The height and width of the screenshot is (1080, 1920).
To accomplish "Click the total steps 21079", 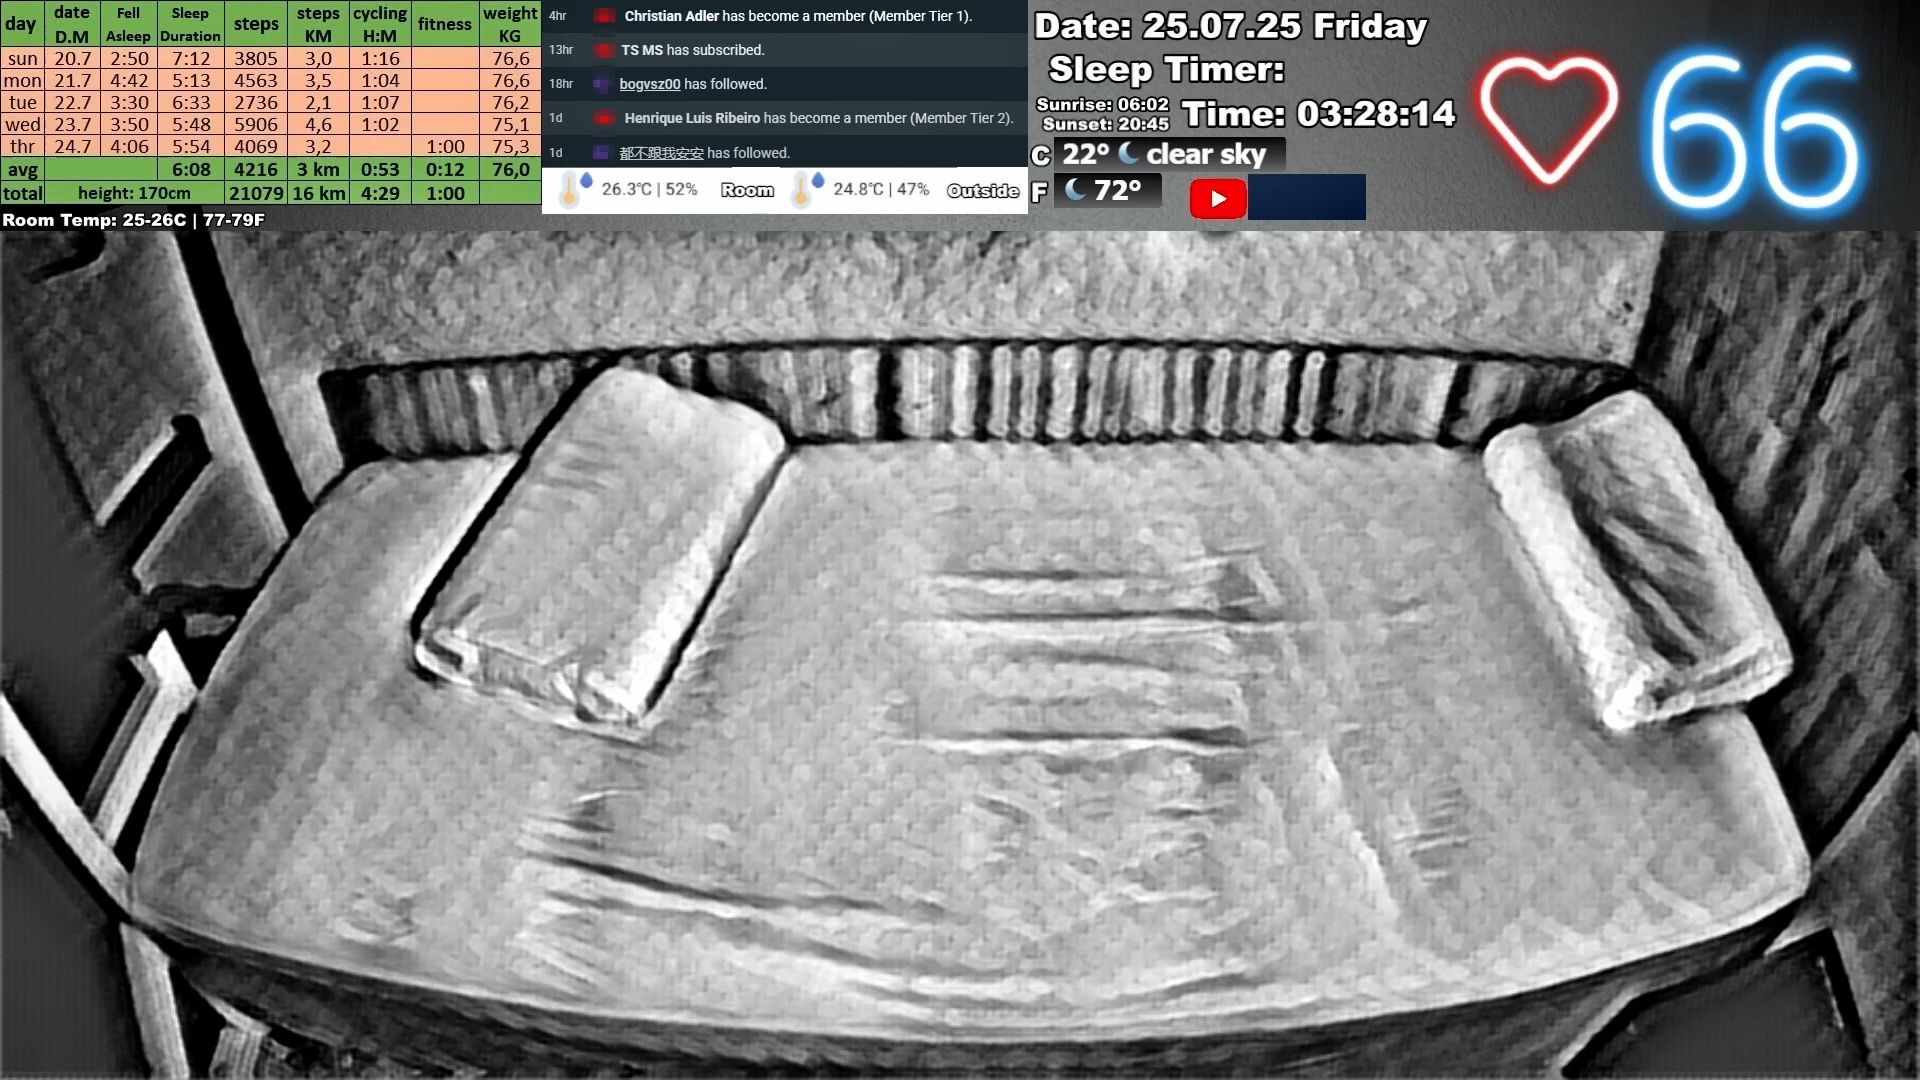I will pos(256,193).
